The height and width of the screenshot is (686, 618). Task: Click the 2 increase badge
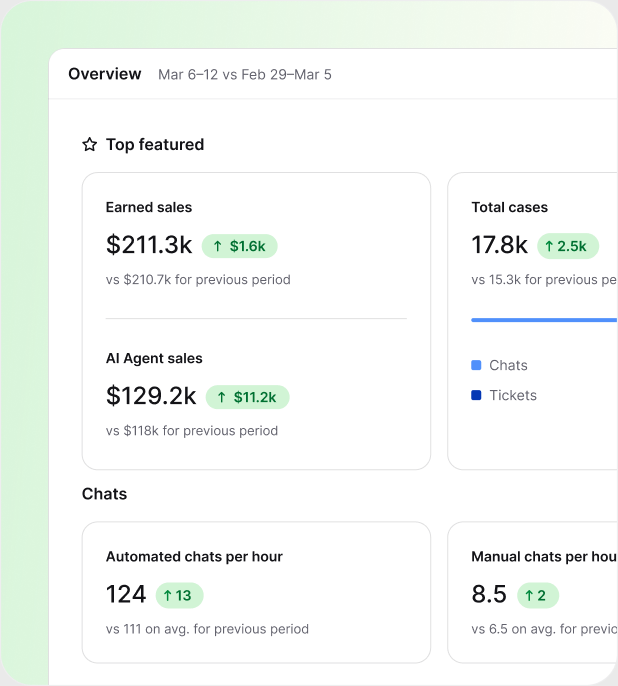coord(538,595)
